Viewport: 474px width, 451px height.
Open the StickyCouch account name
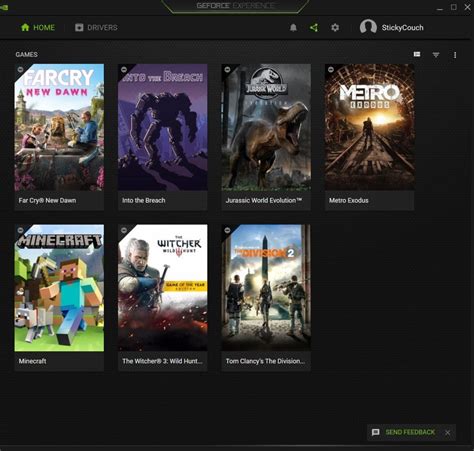click(x=402, y=28)
